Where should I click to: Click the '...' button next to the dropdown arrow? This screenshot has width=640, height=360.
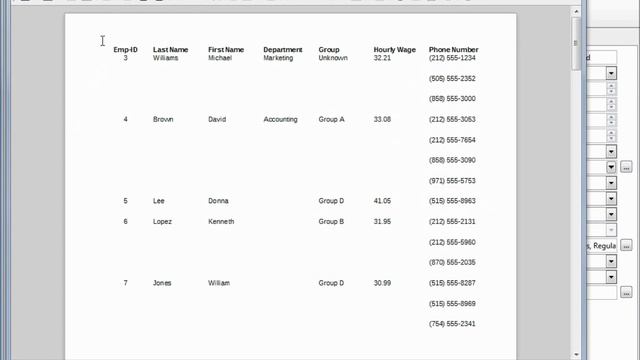point(626,167)
